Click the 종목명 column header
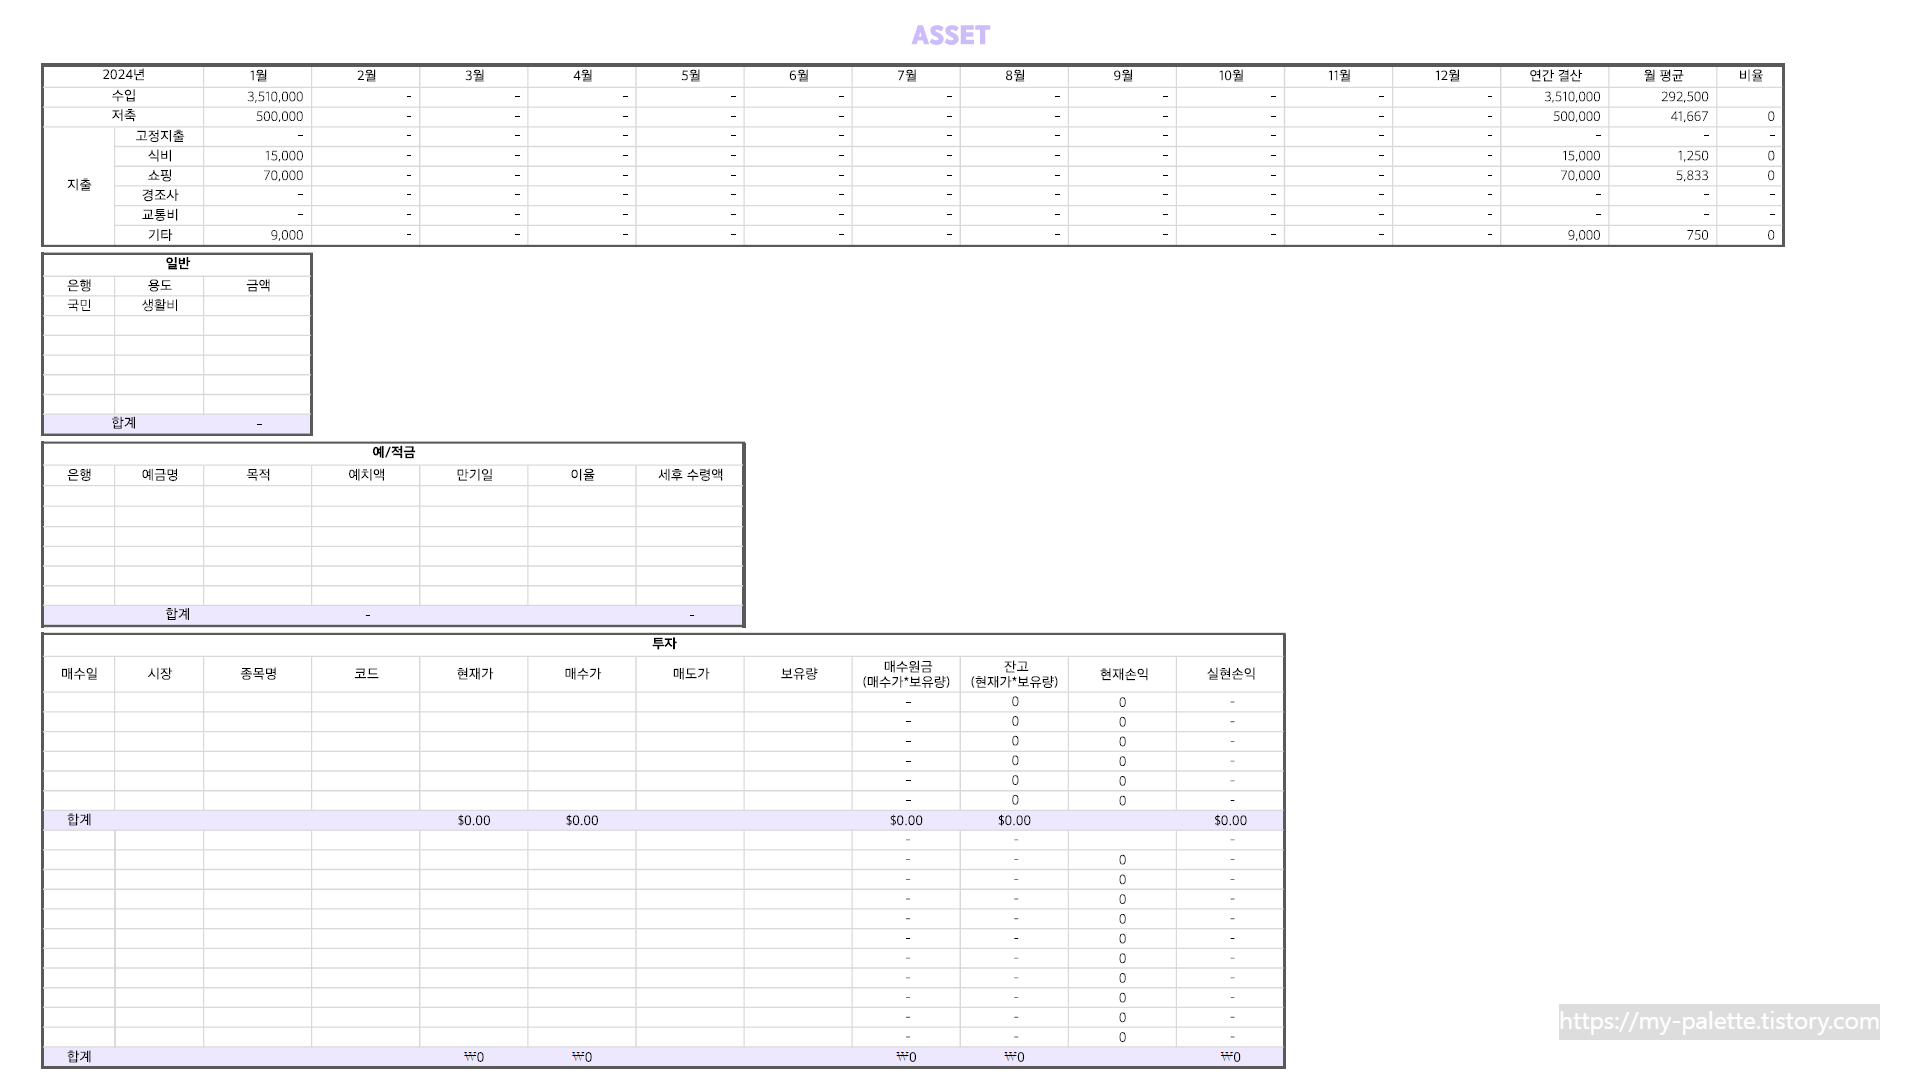This screenshot has width=1920, height=1080. click(x=258, y=674)
